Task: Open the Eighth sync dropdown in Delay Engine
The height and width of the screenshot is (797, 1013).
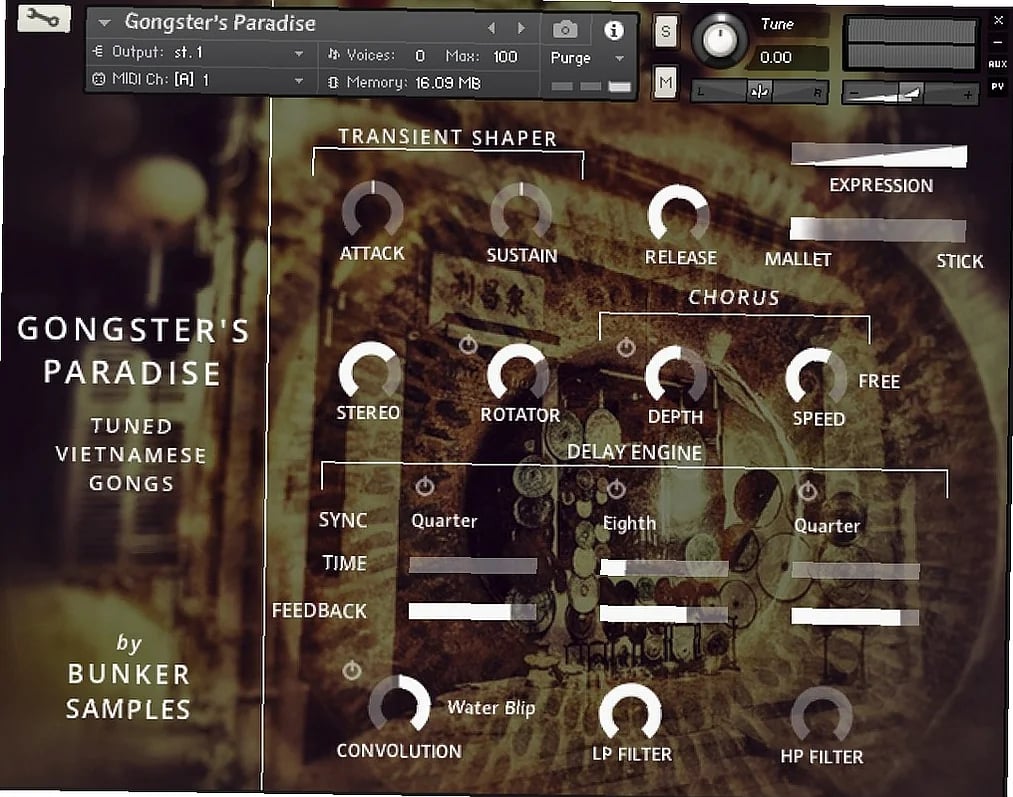Action: coord(630,521)
